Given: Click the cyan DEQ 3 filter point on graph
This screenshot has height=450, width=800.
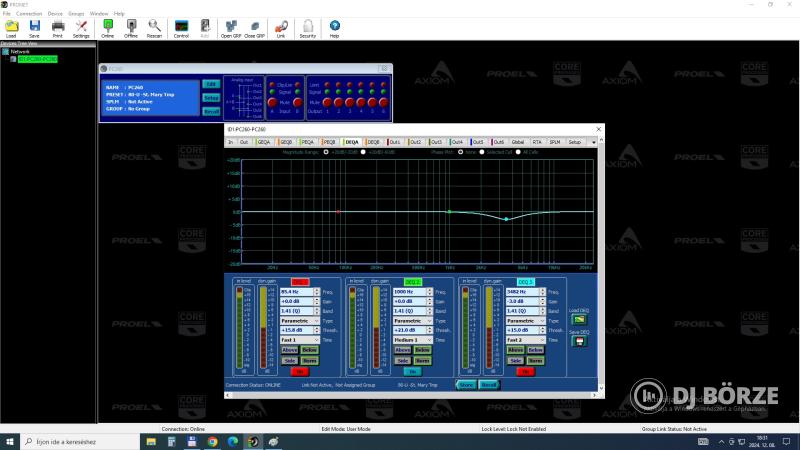Looking at the screenshot, I should tap(506, 219).
